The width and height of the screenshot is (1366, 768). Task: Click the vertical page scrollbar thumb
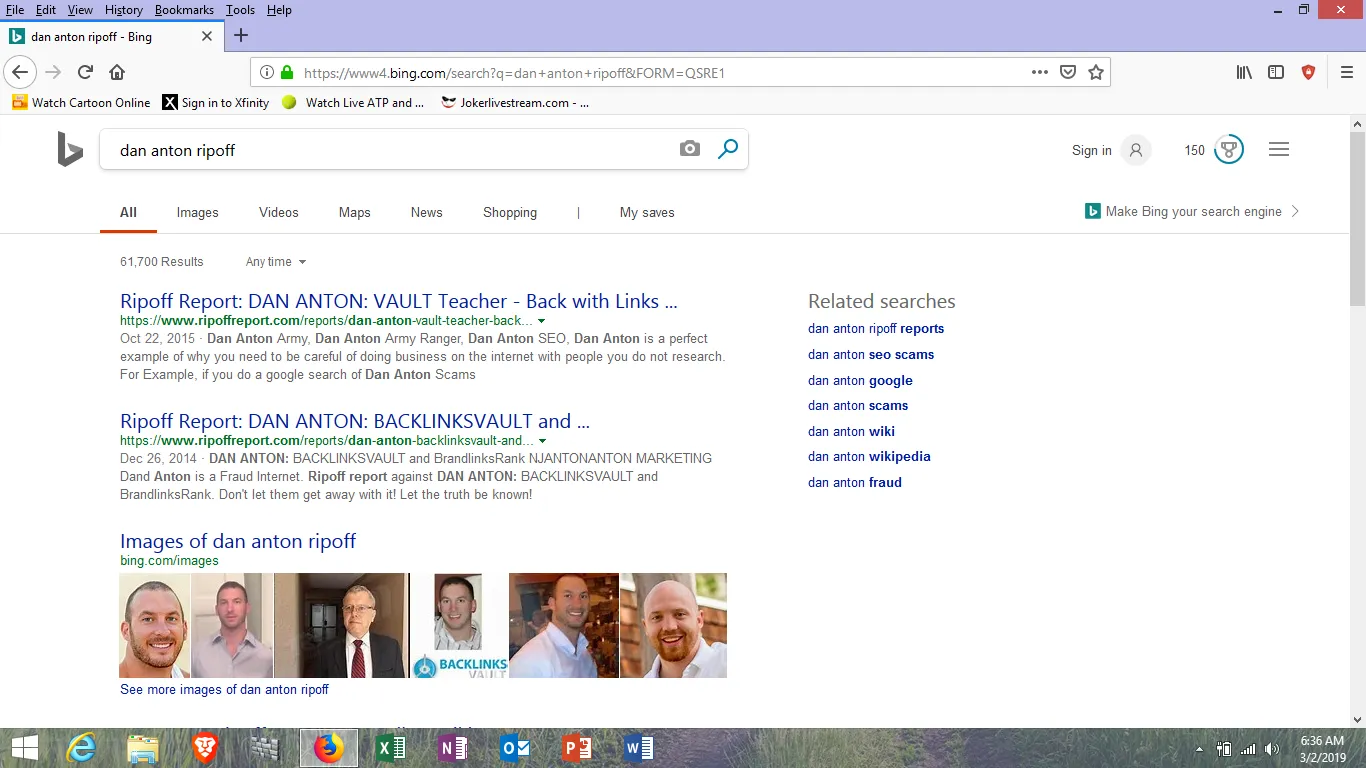1357,218
